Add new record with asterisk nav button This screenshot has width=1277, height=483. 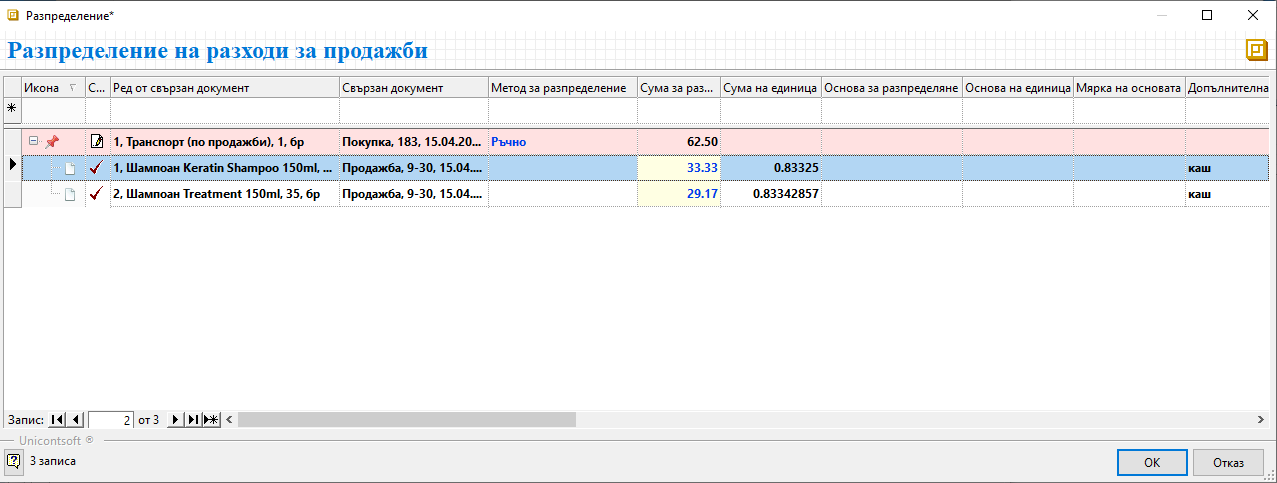[x=210, y=420]
